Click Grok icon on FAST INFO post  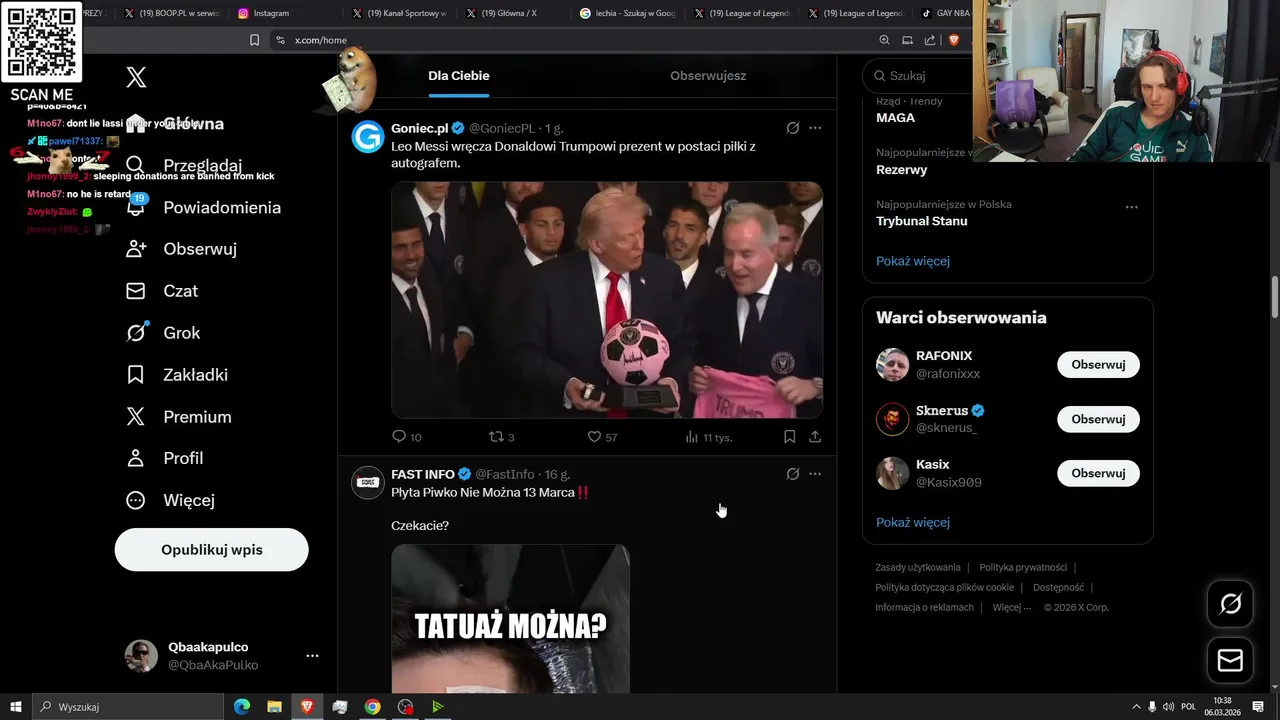click(793, 474)
